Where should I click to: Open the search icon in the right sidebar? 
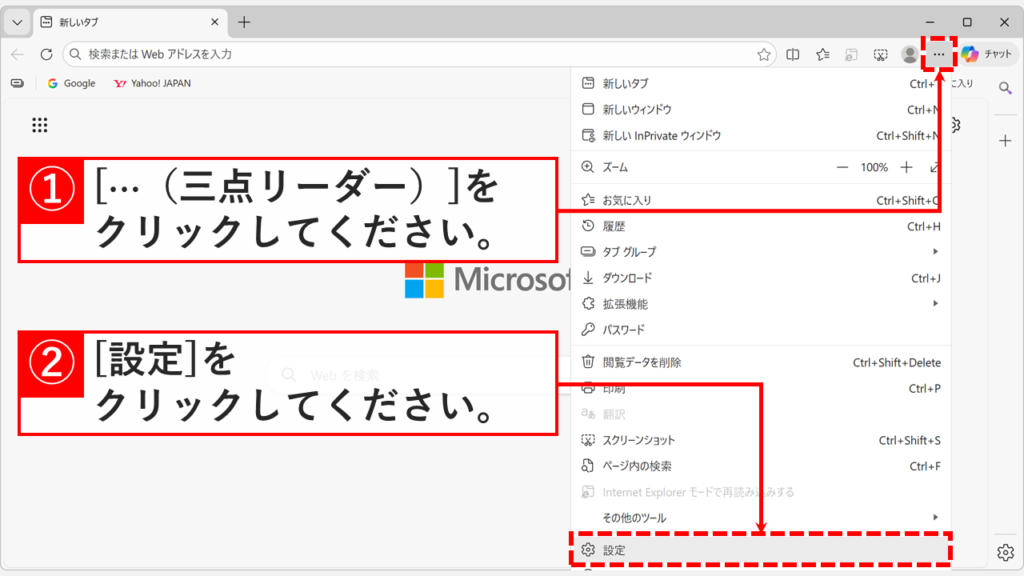[x=1006, y=88]
